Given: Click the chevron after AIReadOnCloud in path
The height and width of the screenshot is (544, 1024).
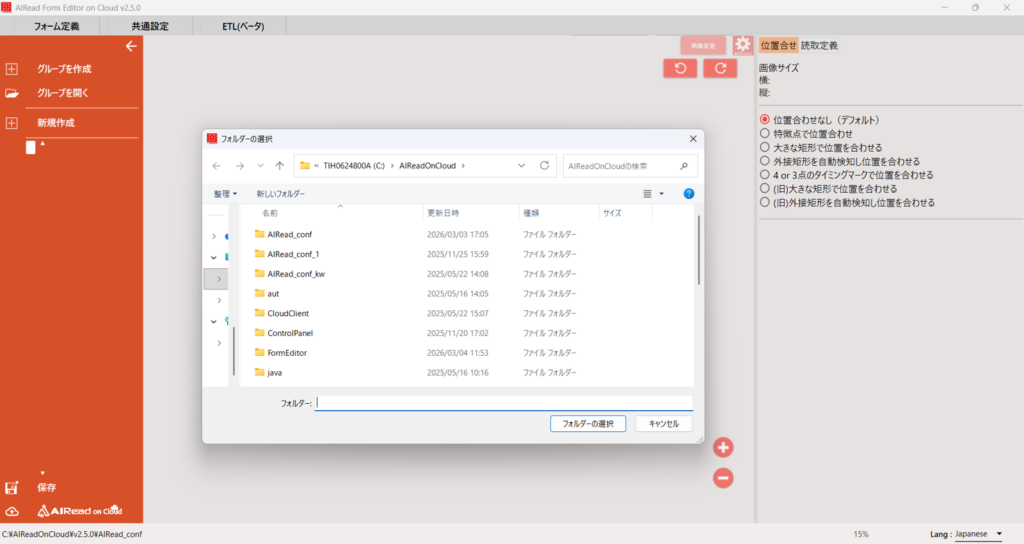Looking at the screenshot, I should pos(463,166).
